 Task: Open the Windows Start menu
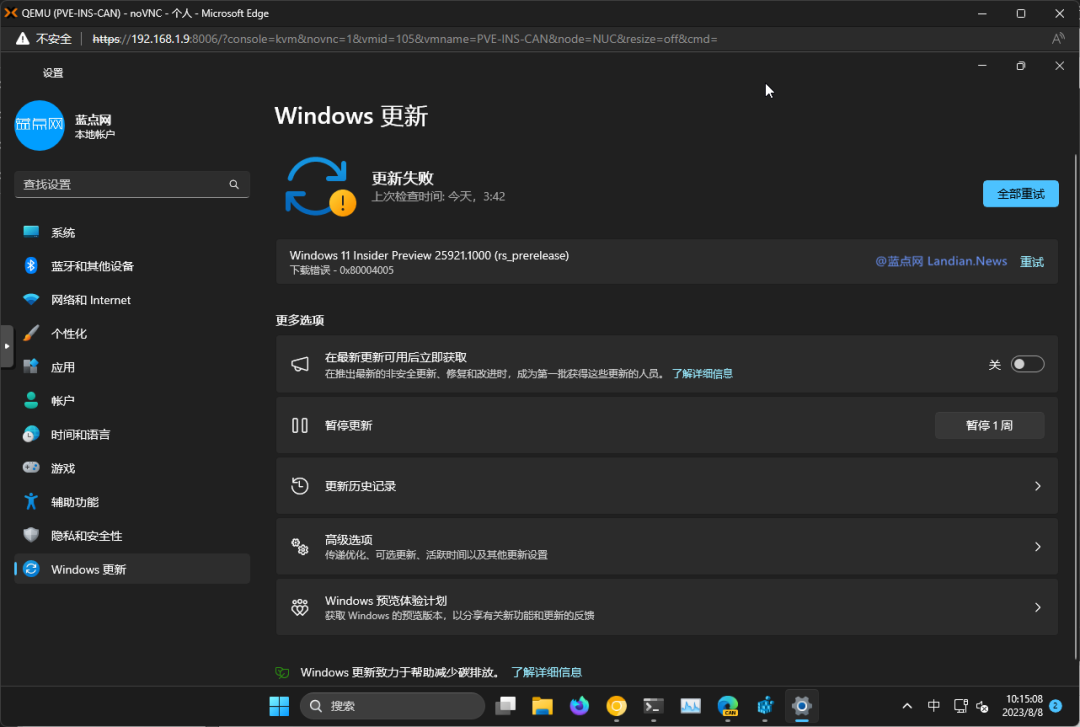[279, 706]
